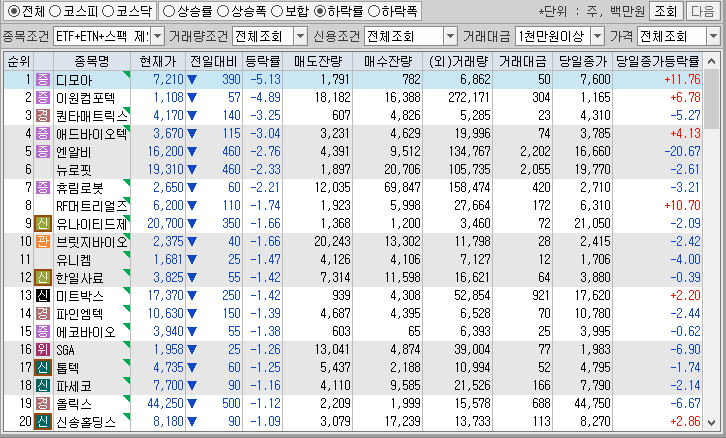Click the vertical scrollbar thumb
The image size is (726, 438).
tap(712, 99)
